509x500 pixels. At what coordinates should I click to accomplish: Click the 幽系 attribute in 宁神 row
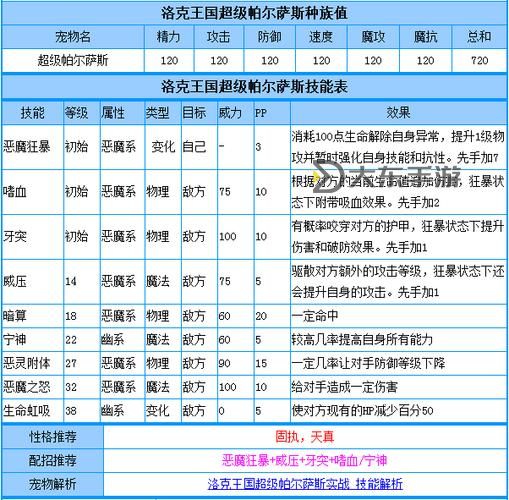[113, 340]
